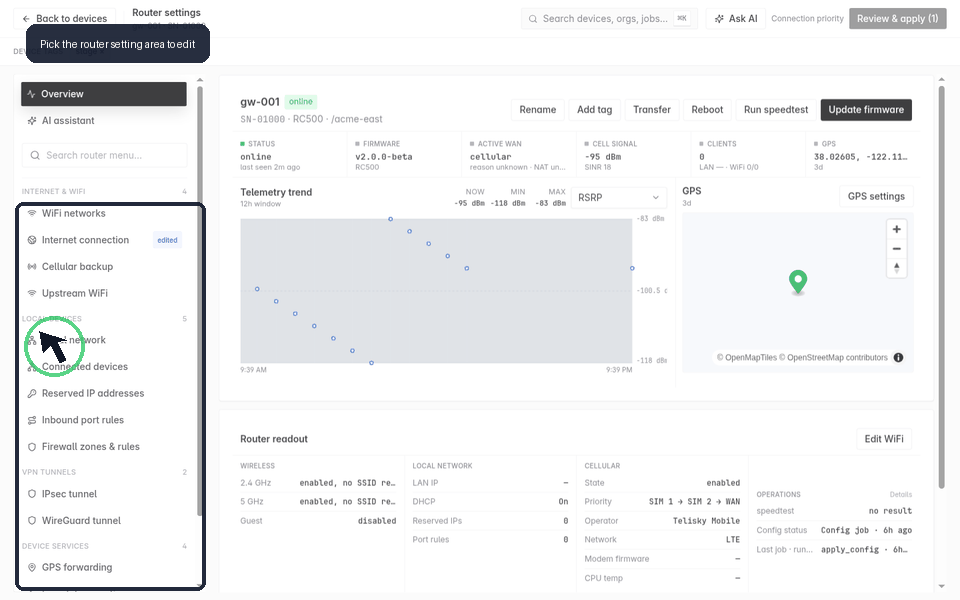Click the map zoom in plus icon
Viewport: 960px width, 600px height.
896,229
